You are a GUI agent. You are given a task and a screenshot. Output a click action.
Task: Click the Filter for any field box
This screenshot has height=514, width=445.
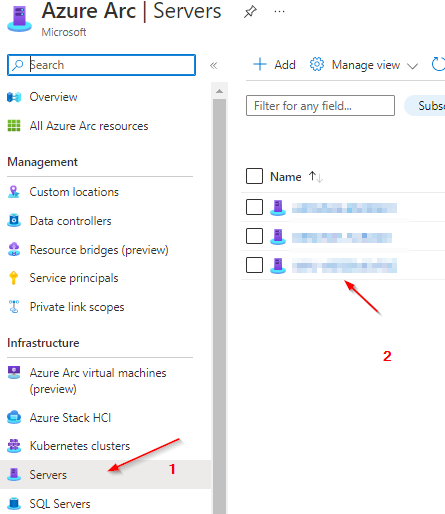pos(320,106)
